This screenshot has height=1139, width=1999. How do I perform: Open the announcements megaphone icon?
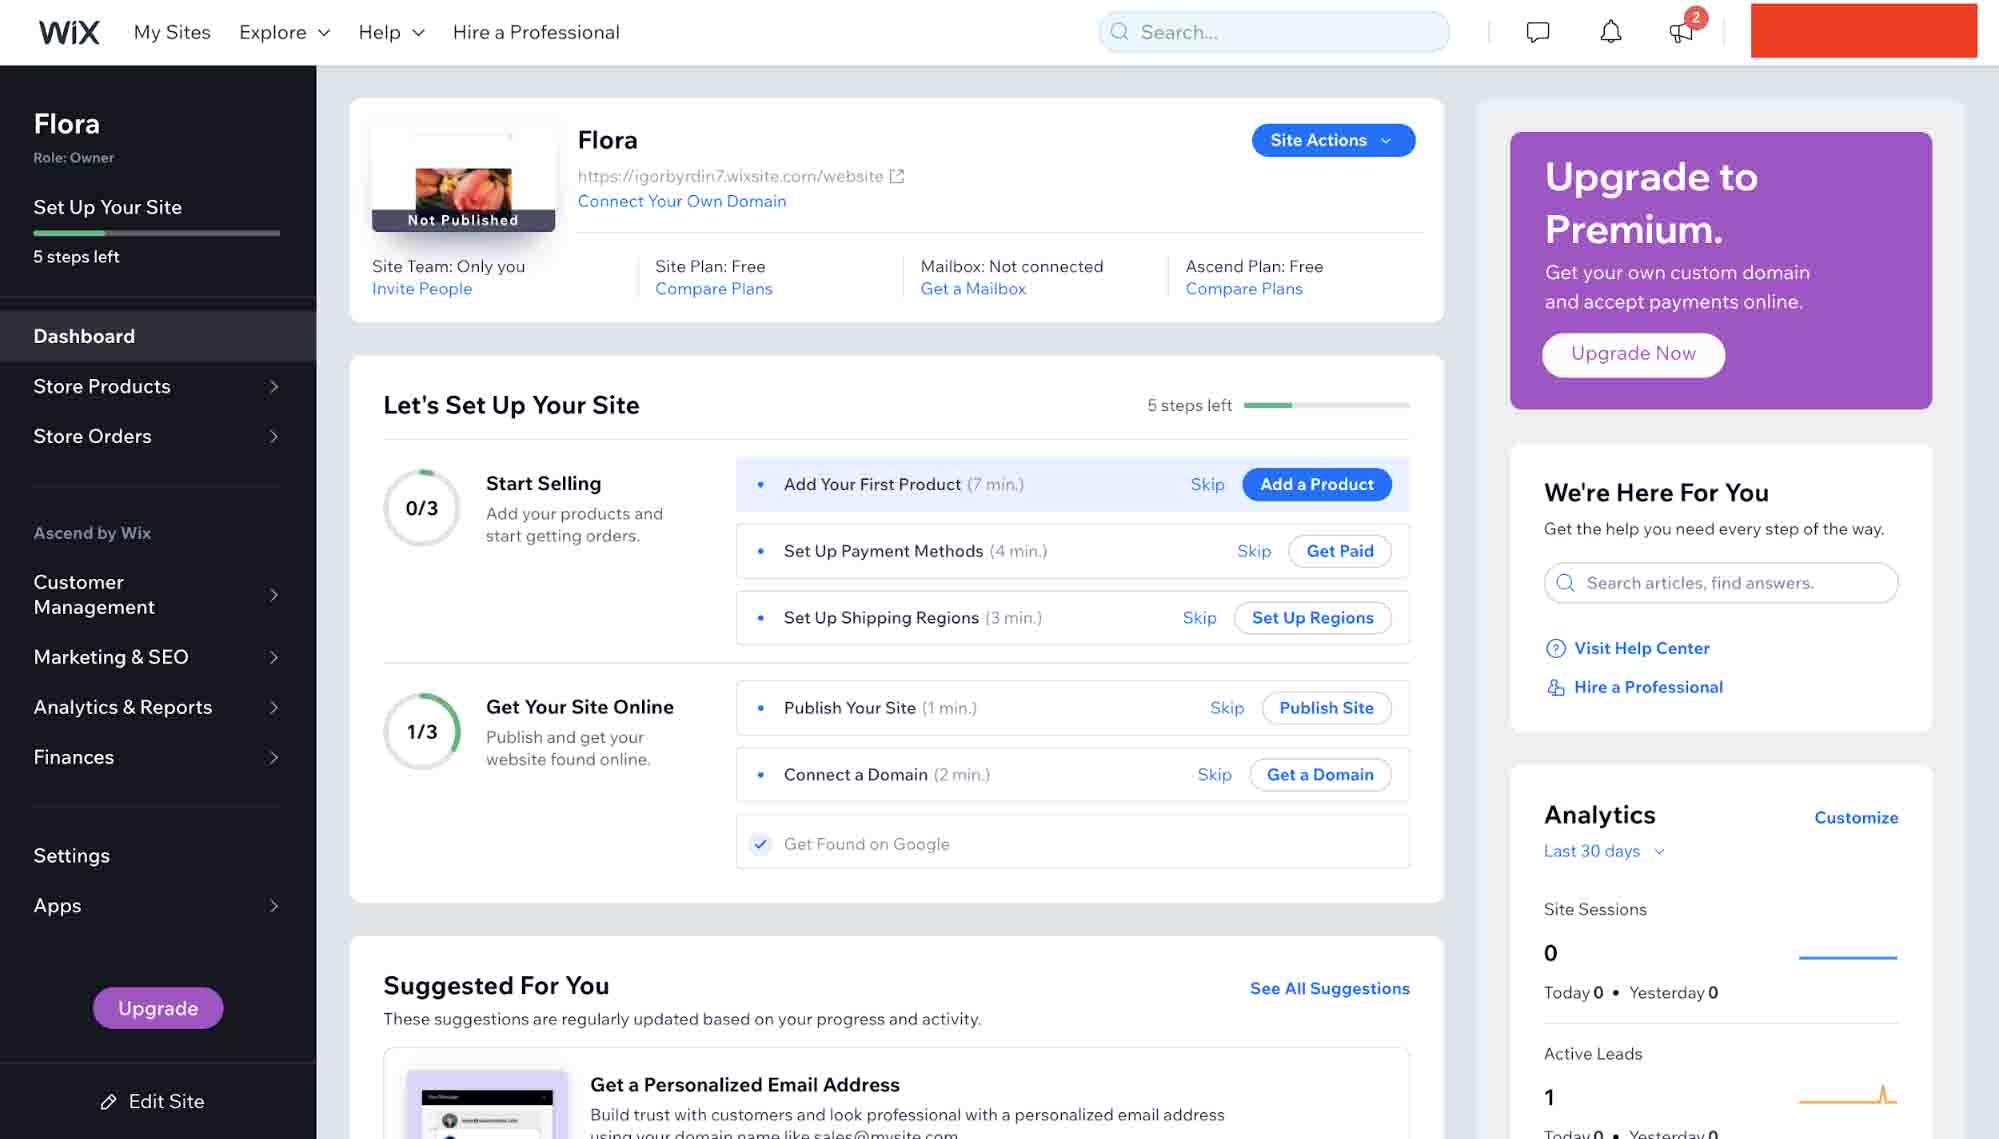(x=1681, y=32)
